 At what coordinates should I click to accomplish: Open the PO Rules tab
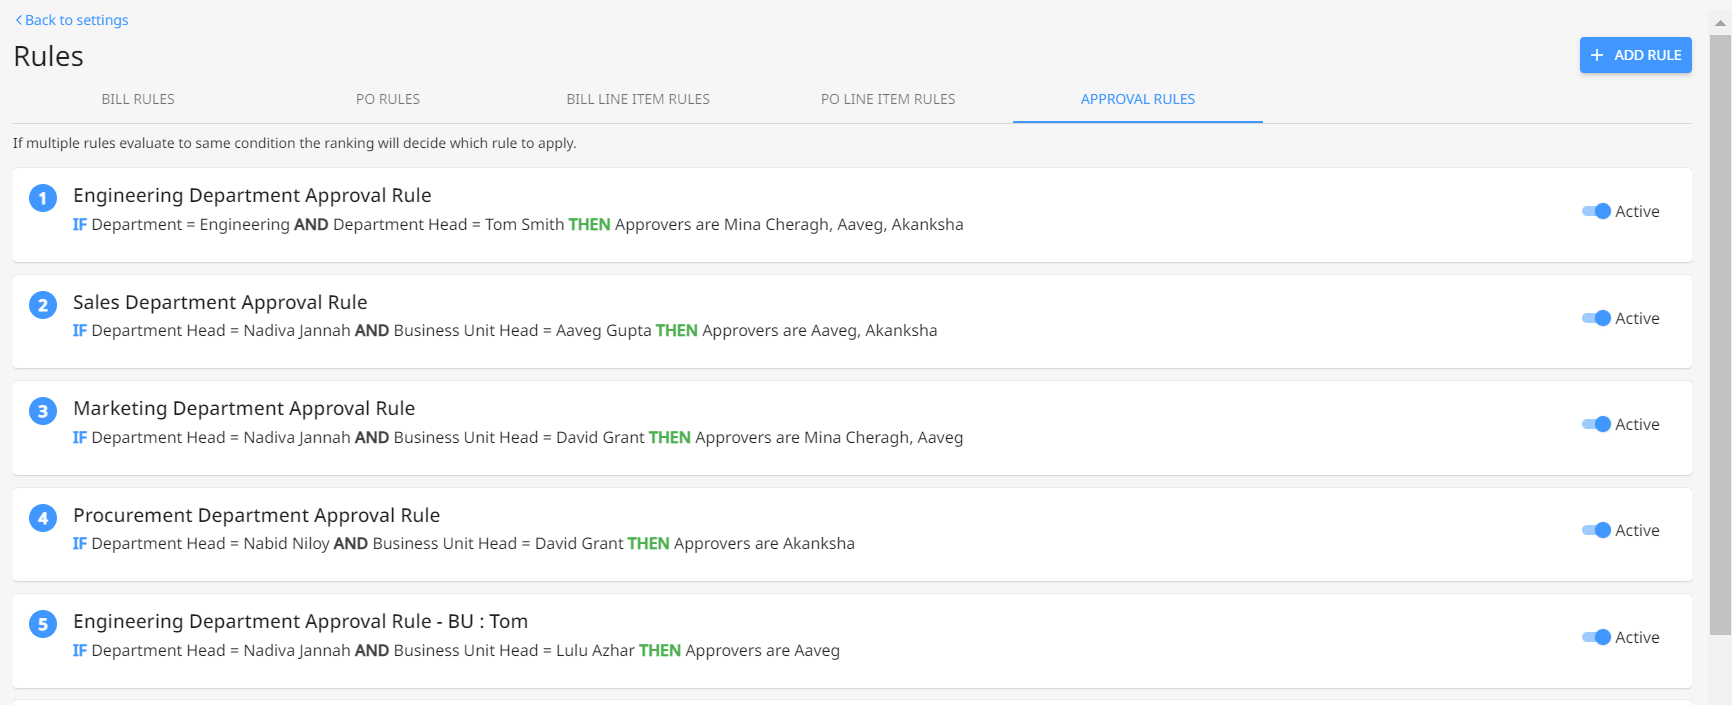(388, 99)
